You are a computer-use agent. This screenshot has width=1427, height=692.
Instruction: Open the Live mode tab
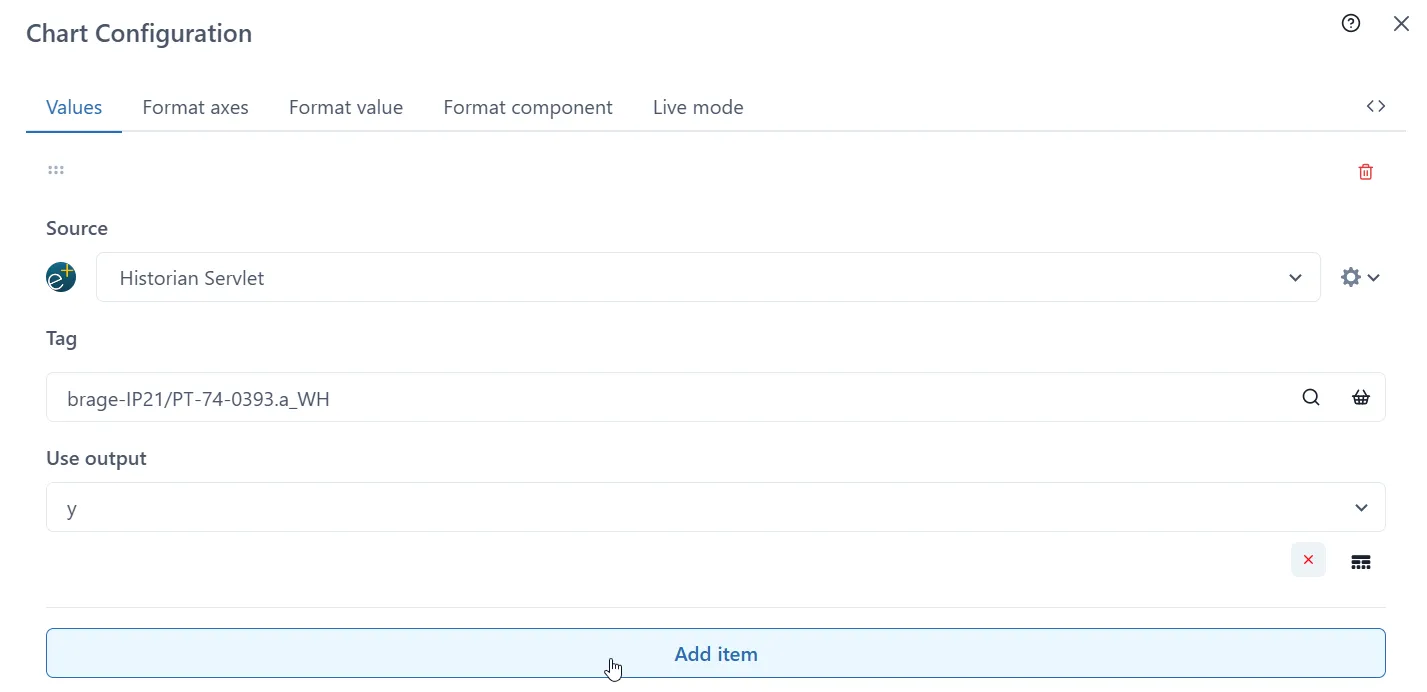pos(697,107)
